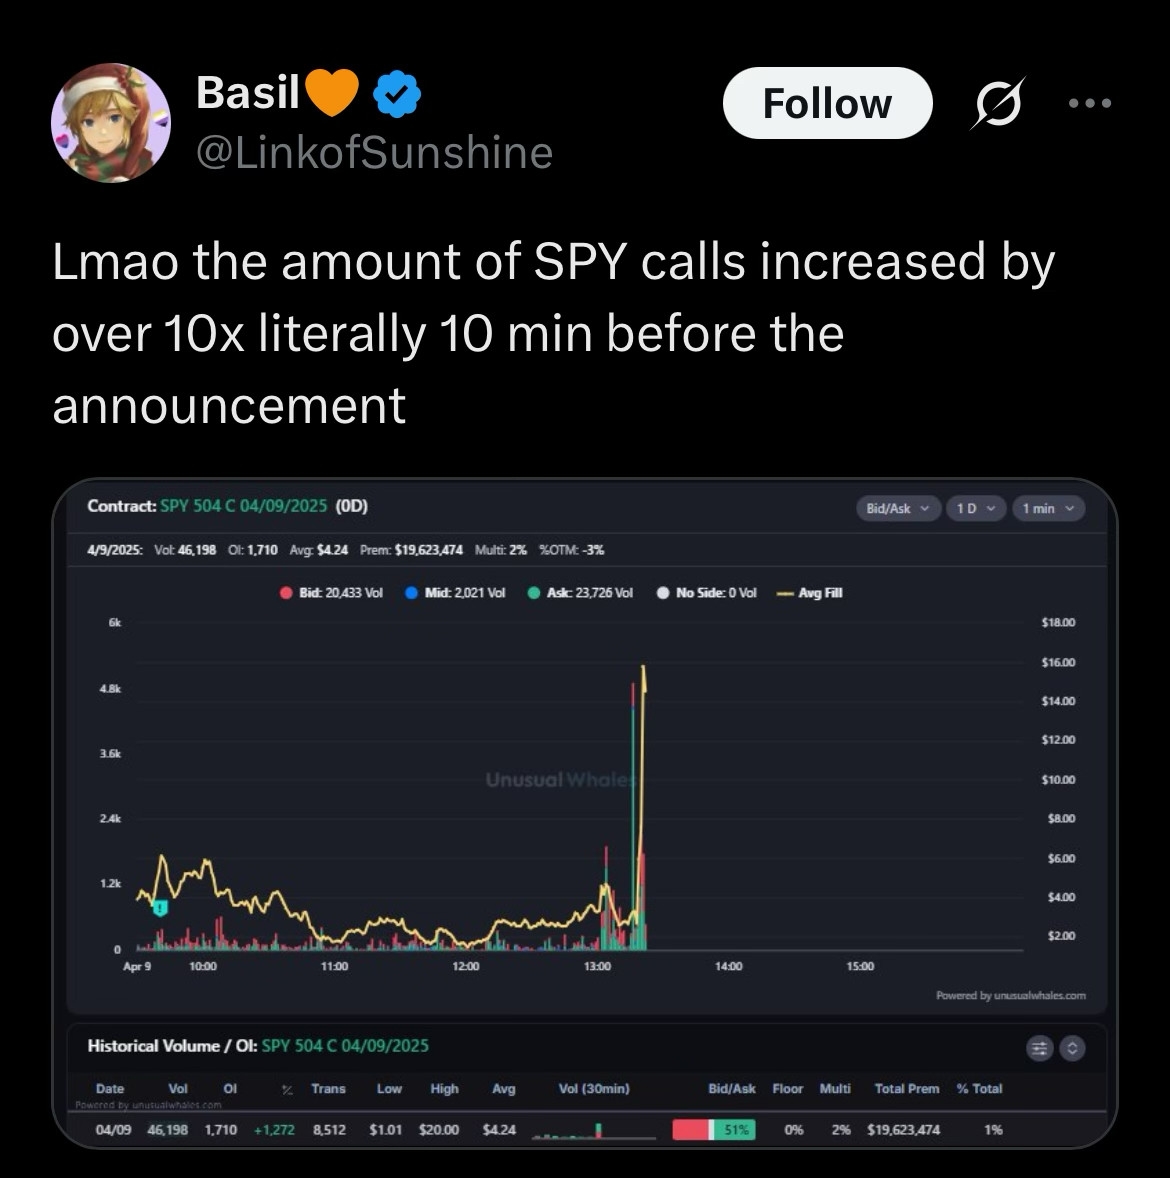Open the three-dot more options menu
This screenshot has height=1178, width=1170.
click(x=1089, y=103)
